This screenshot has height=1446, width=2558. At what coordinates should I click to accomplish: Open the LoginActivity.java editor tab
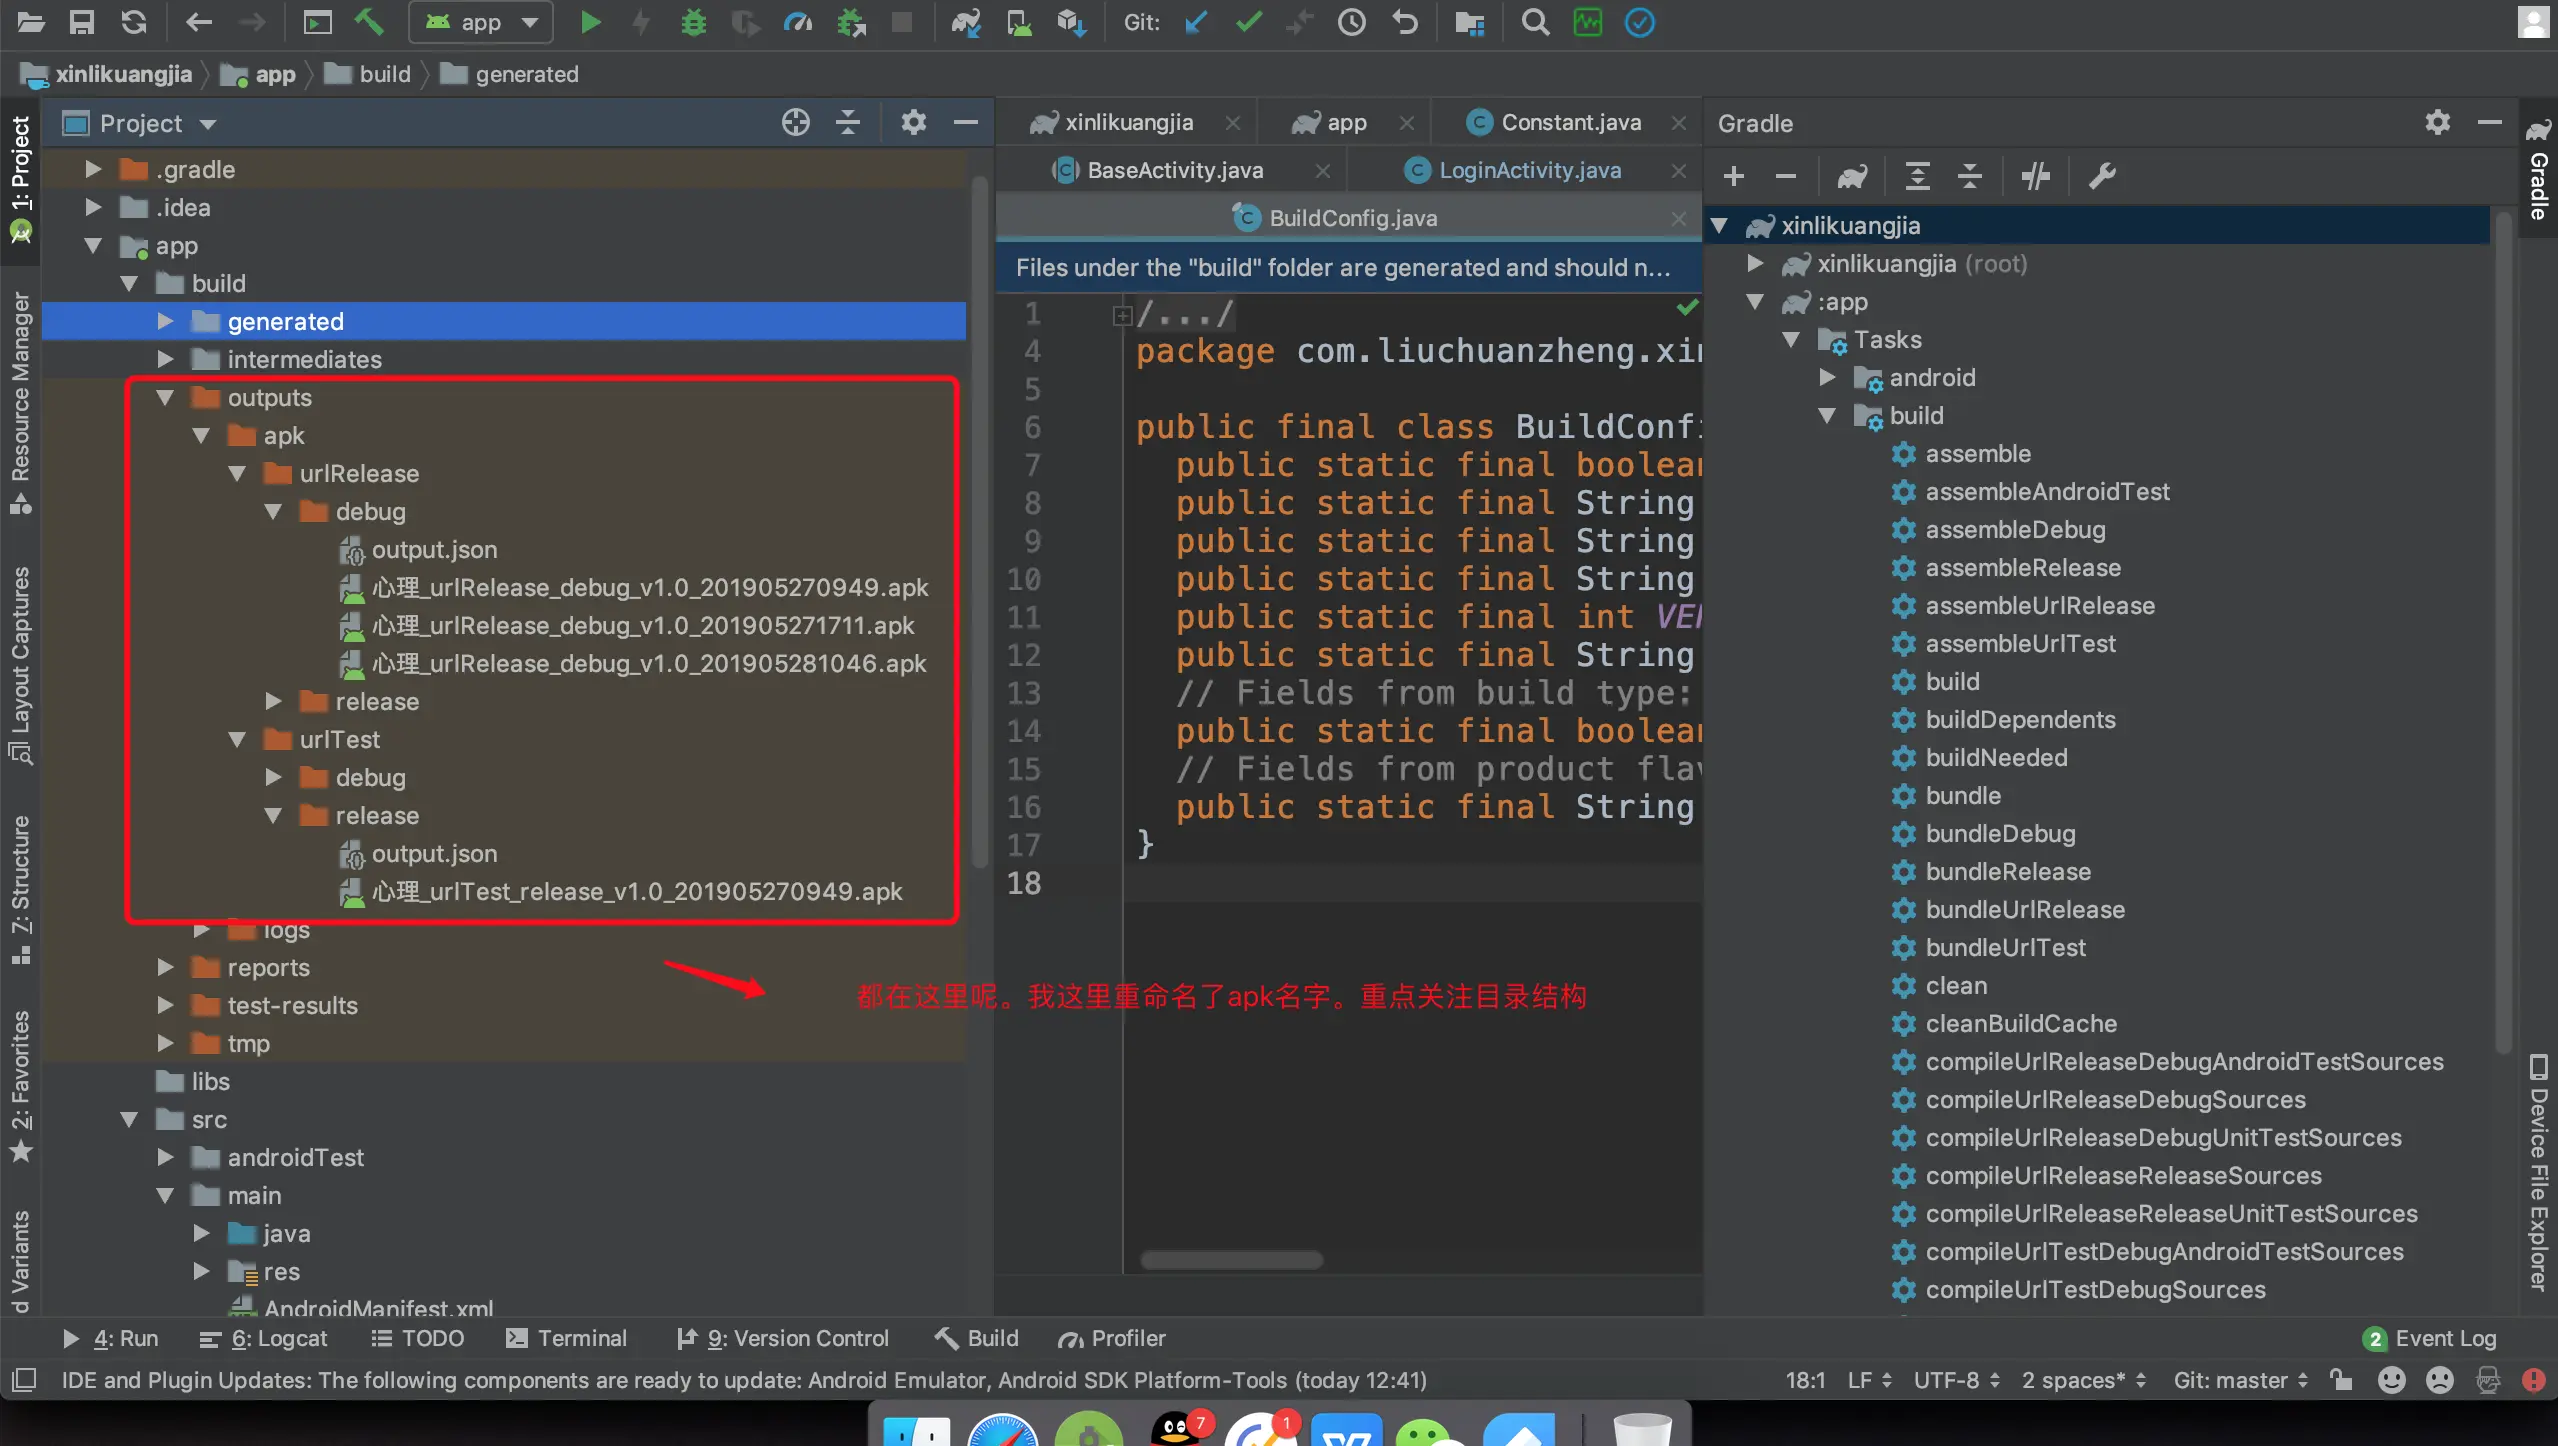point(1529,170)
